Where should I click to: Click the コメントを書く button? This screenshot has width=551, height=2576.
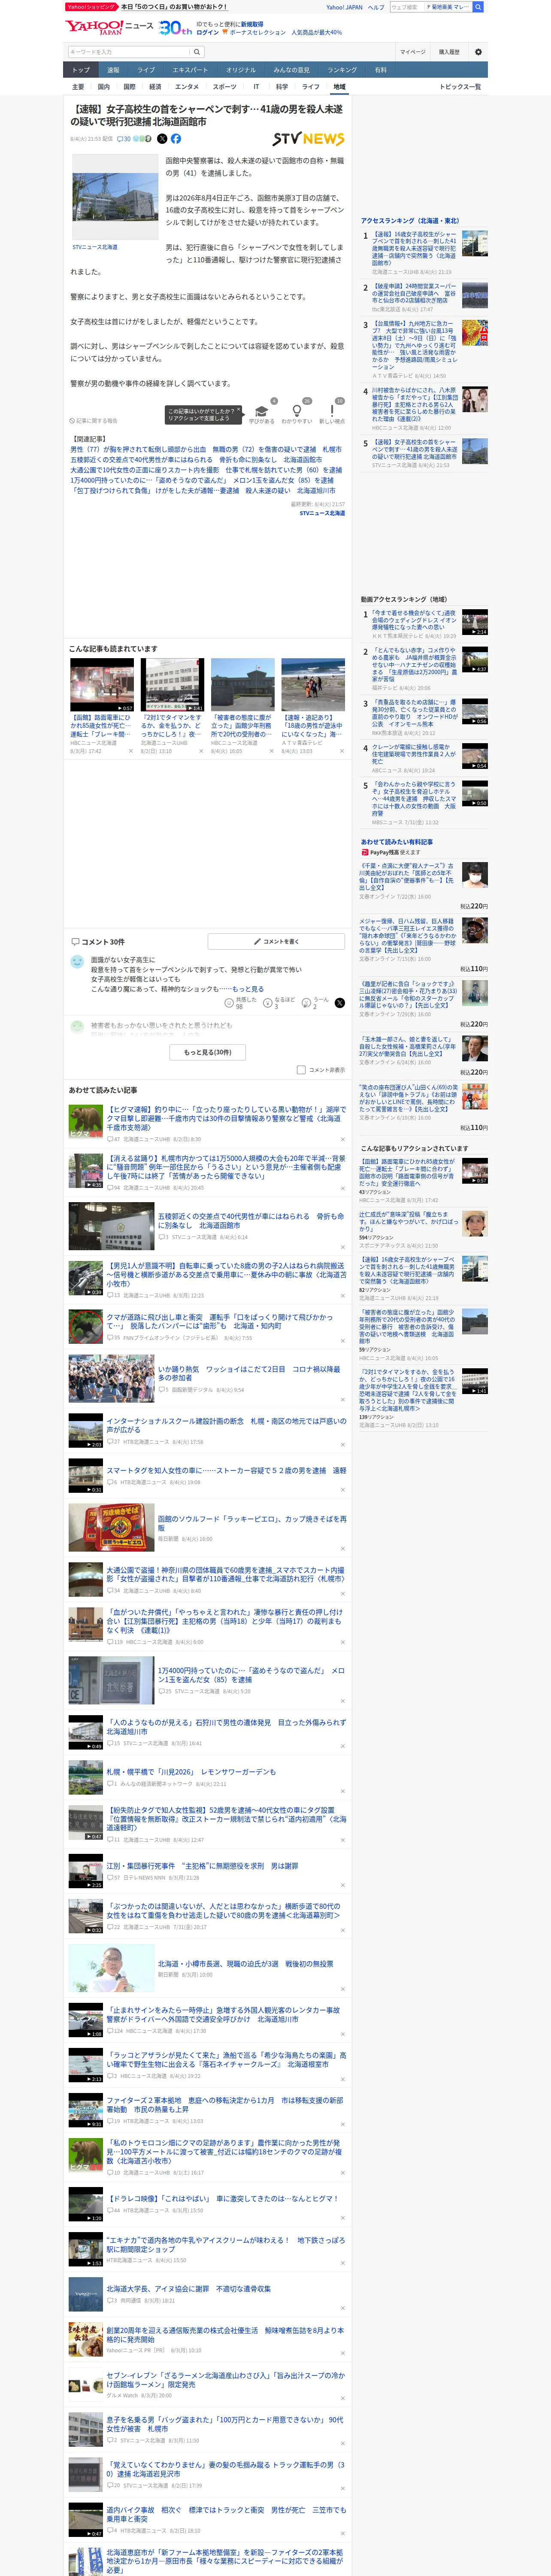pyautogui.click(x=276, y=941)
